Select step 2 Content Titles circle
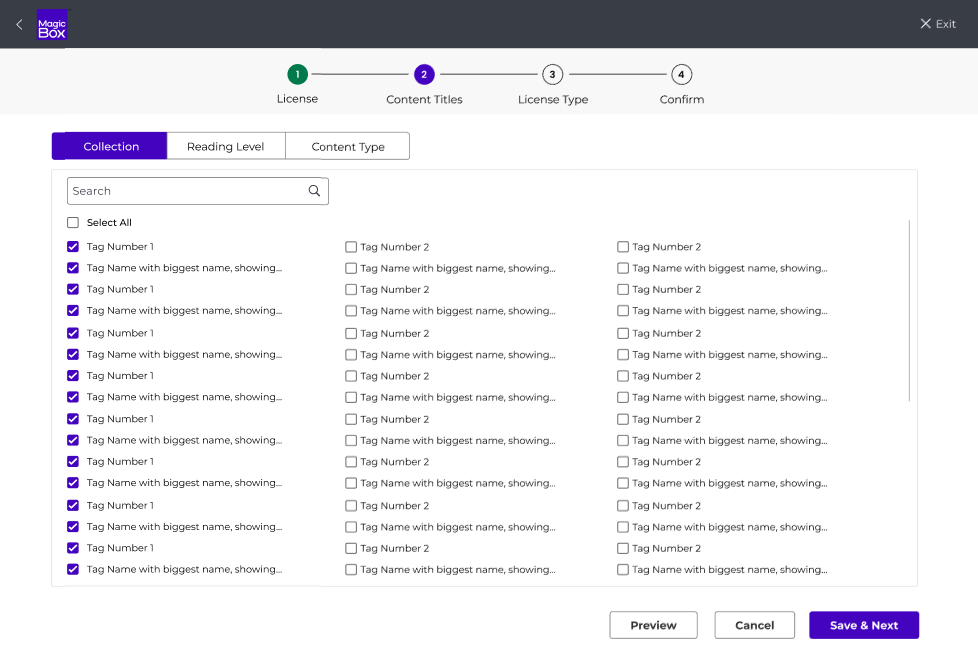Image resolution: width=978 pixels, height=651 pixels. coord(424,74)
